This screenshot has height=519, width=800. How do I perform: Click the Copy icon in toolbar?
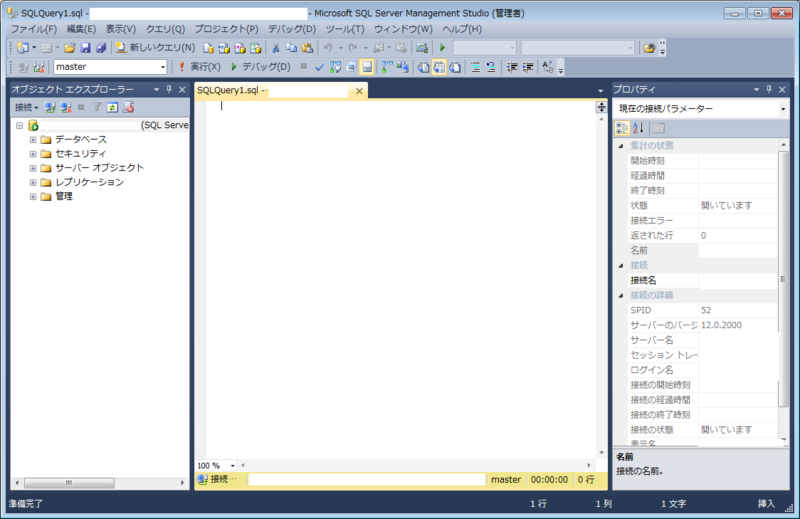[x=291, y=48]
